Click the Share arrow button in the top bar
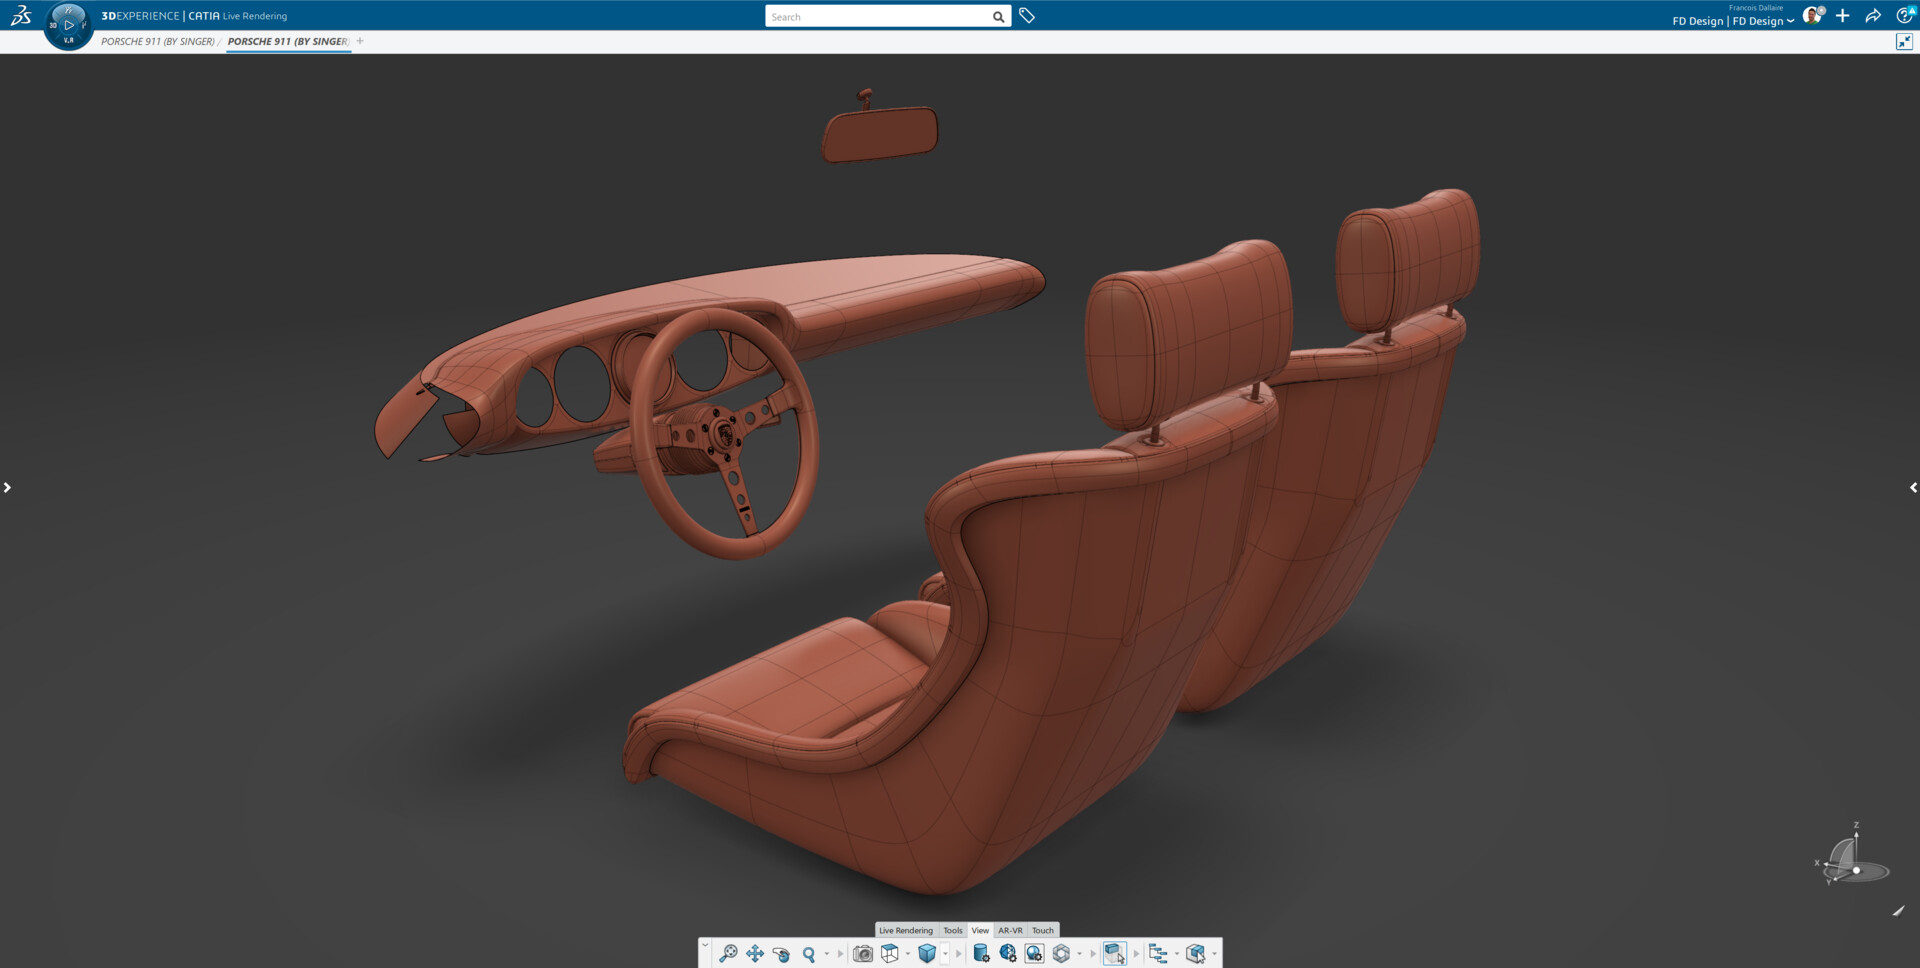Viewport: 1920px width, 968px height. [x=1874, y=16]
